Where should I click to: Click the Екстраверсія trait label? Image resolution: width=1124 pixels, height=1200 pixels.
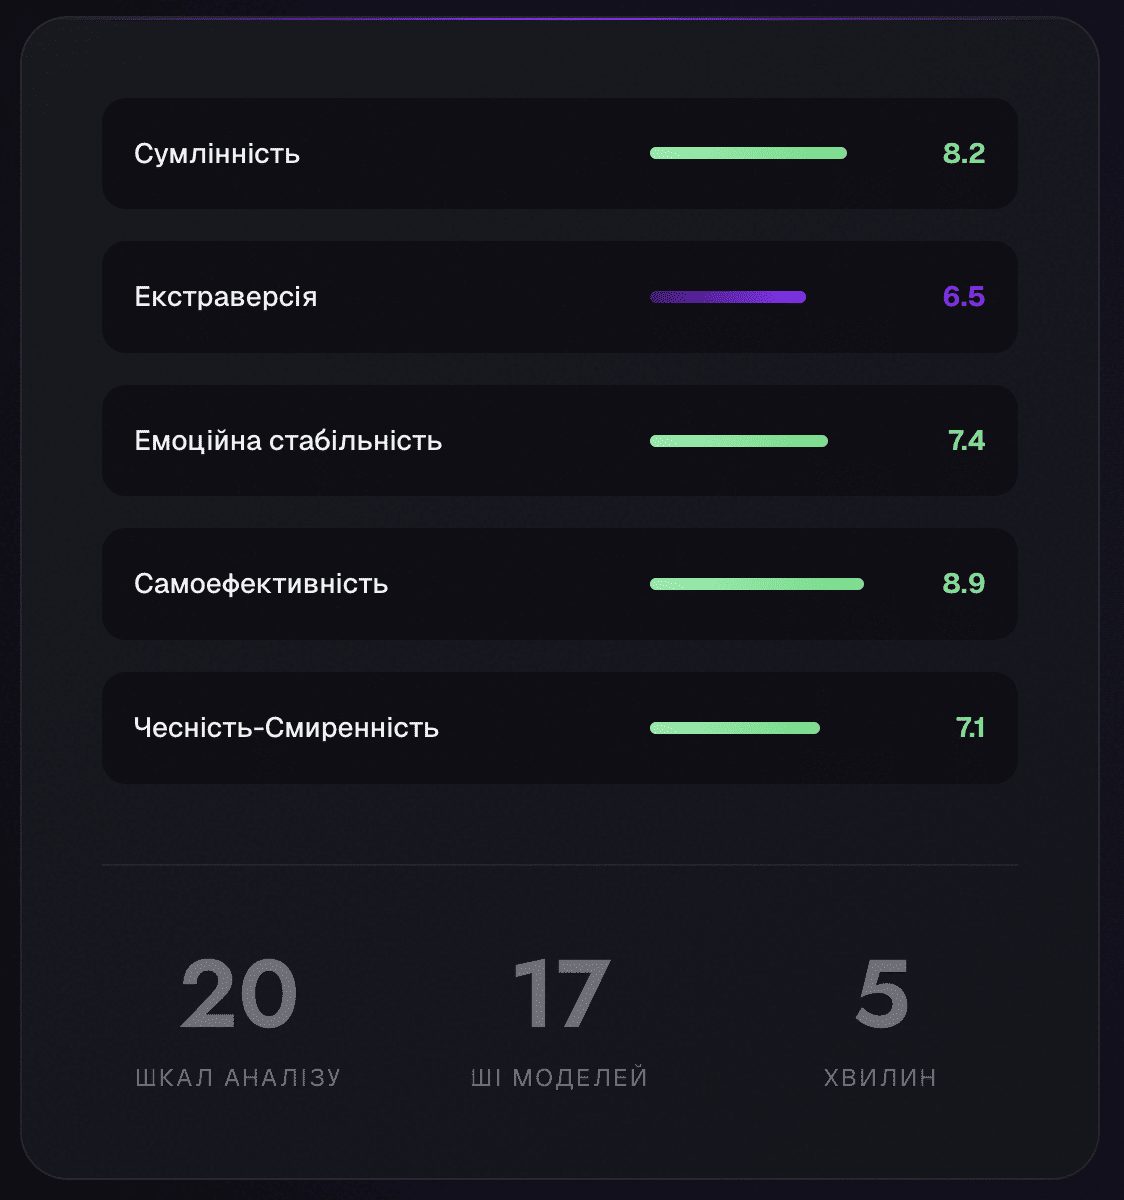pyautogui.click(x=225, y=297)
